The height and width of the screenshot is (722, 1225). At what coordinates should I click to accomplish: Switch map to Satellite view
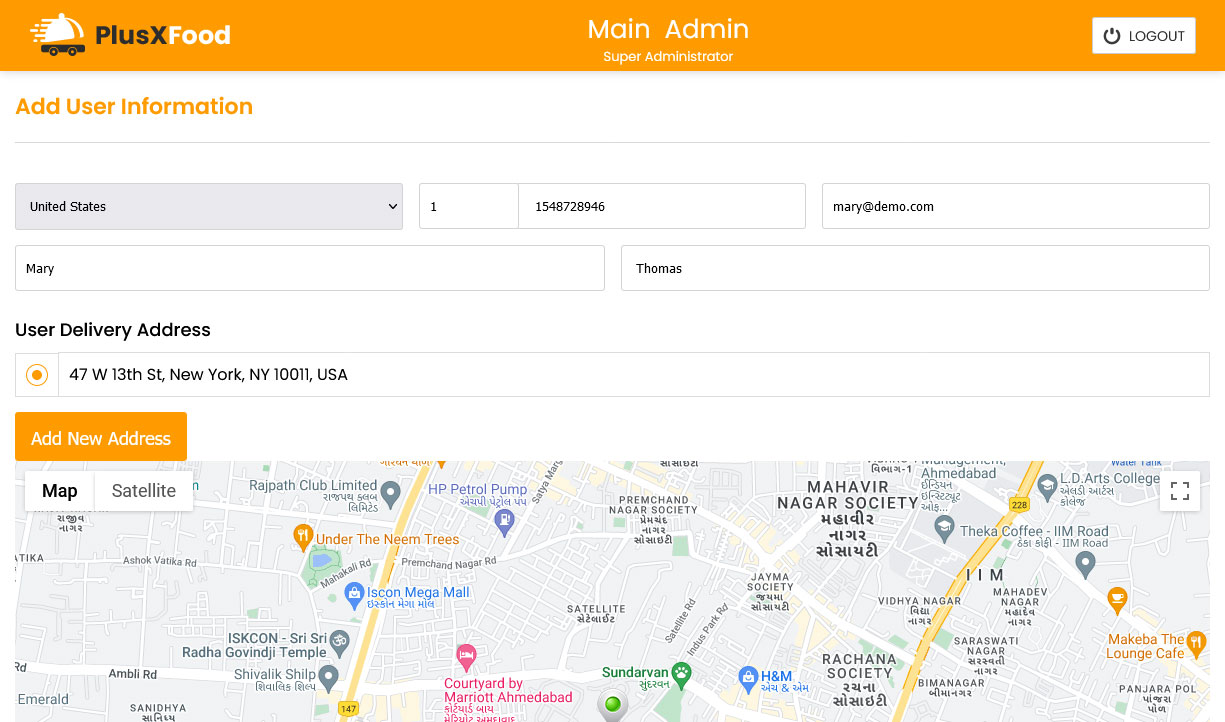pyautogui.click(x=144, y=490)
